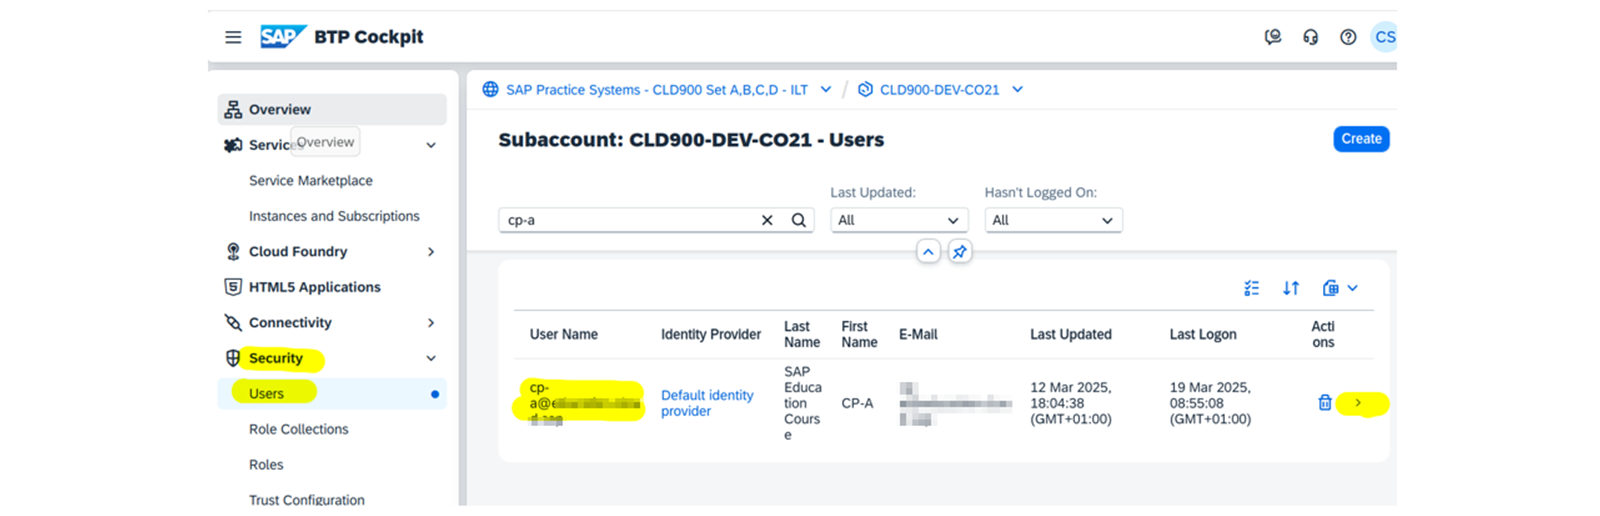Open the support headset icon
This screenshot has height=516, width=1600.
[x=1310, y=37]
